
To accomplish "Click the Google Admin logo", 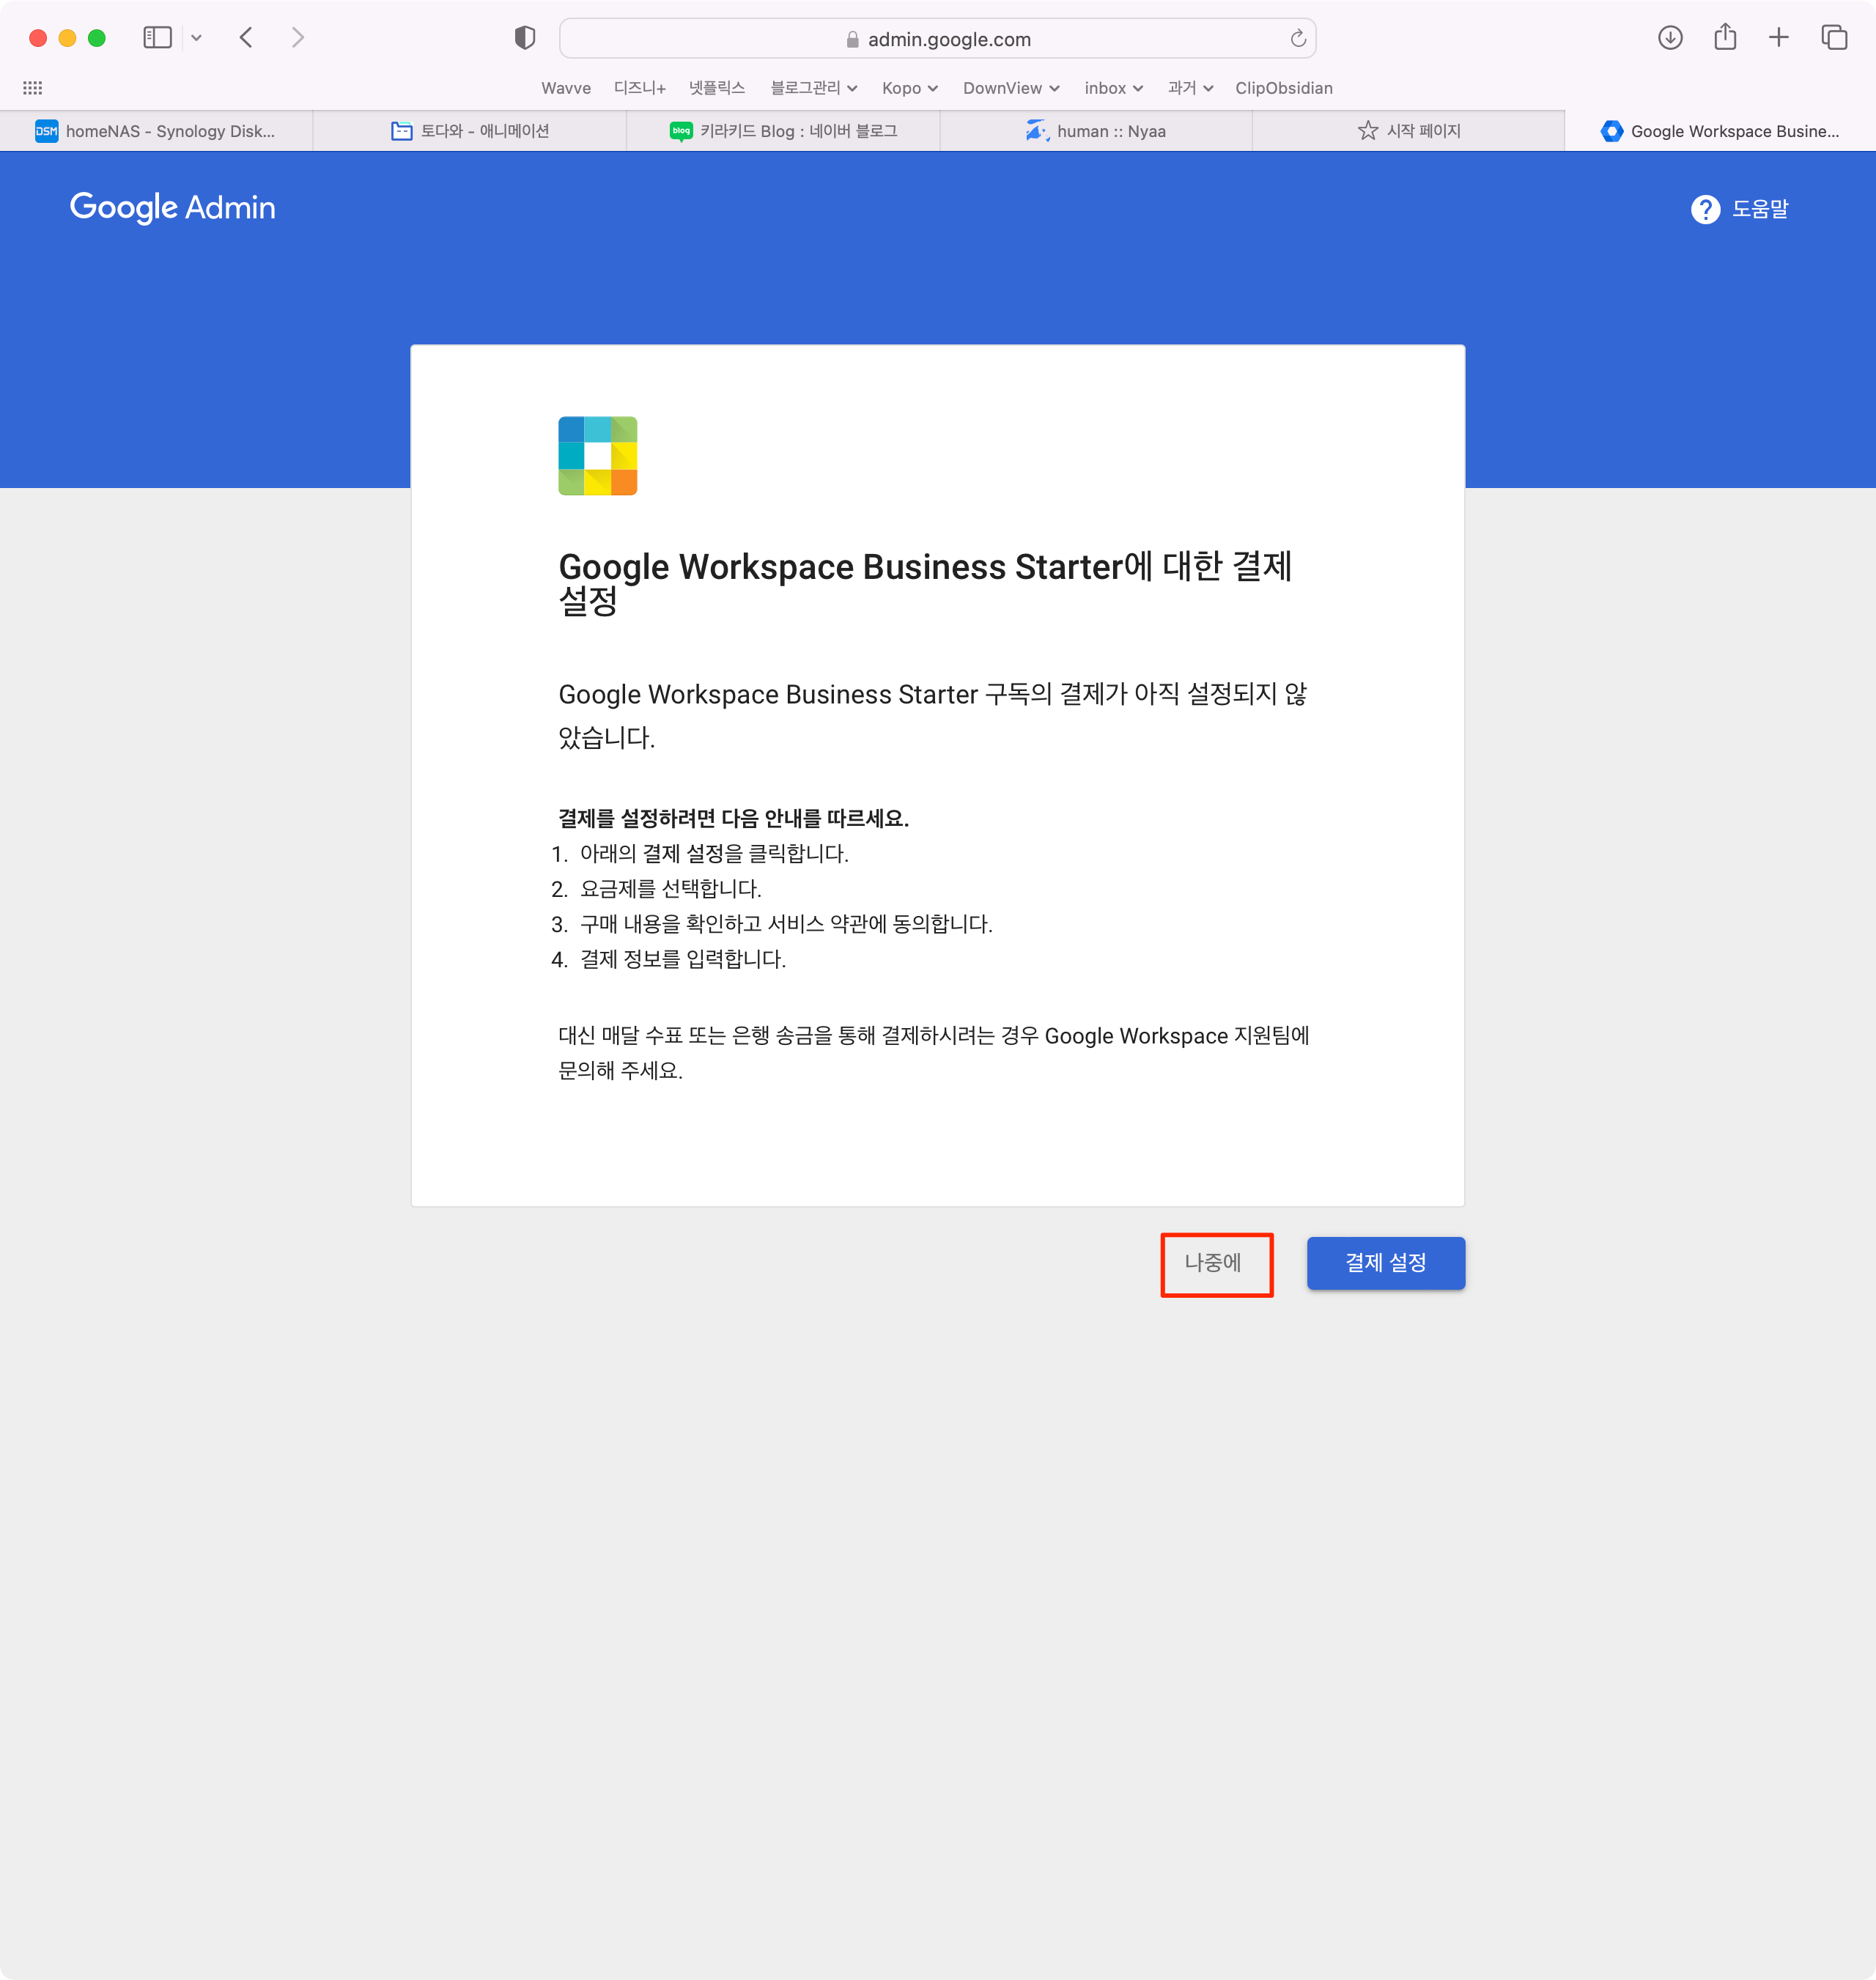I will (172, 207).
